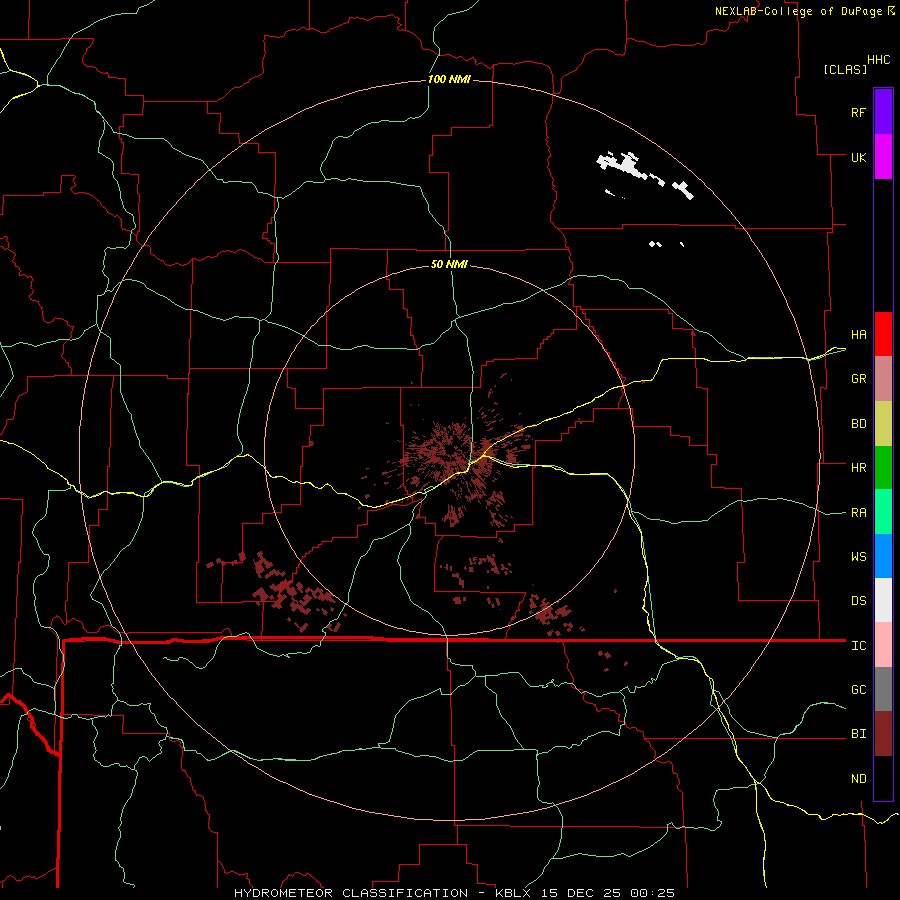Select the GC gray legend swatch
The height and width of the screenshot is (900, 900).
tap(883, 689)
